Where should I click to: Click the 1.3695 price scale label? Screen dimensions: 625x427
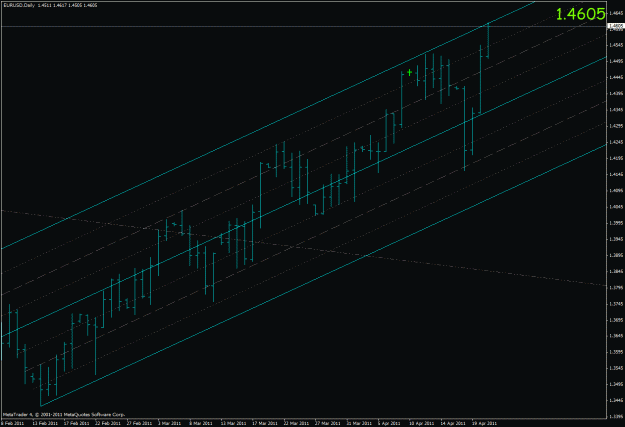616,320
